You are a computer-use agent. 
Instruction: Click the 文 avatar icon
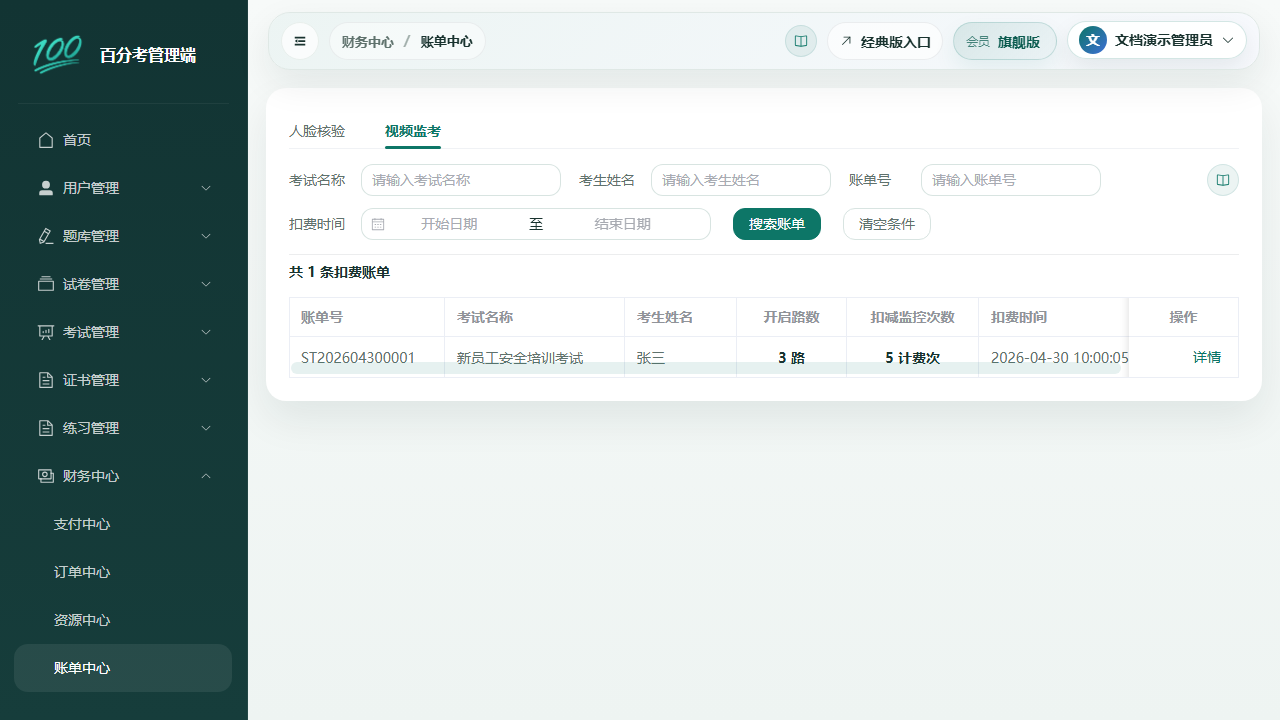[1093, 40]
